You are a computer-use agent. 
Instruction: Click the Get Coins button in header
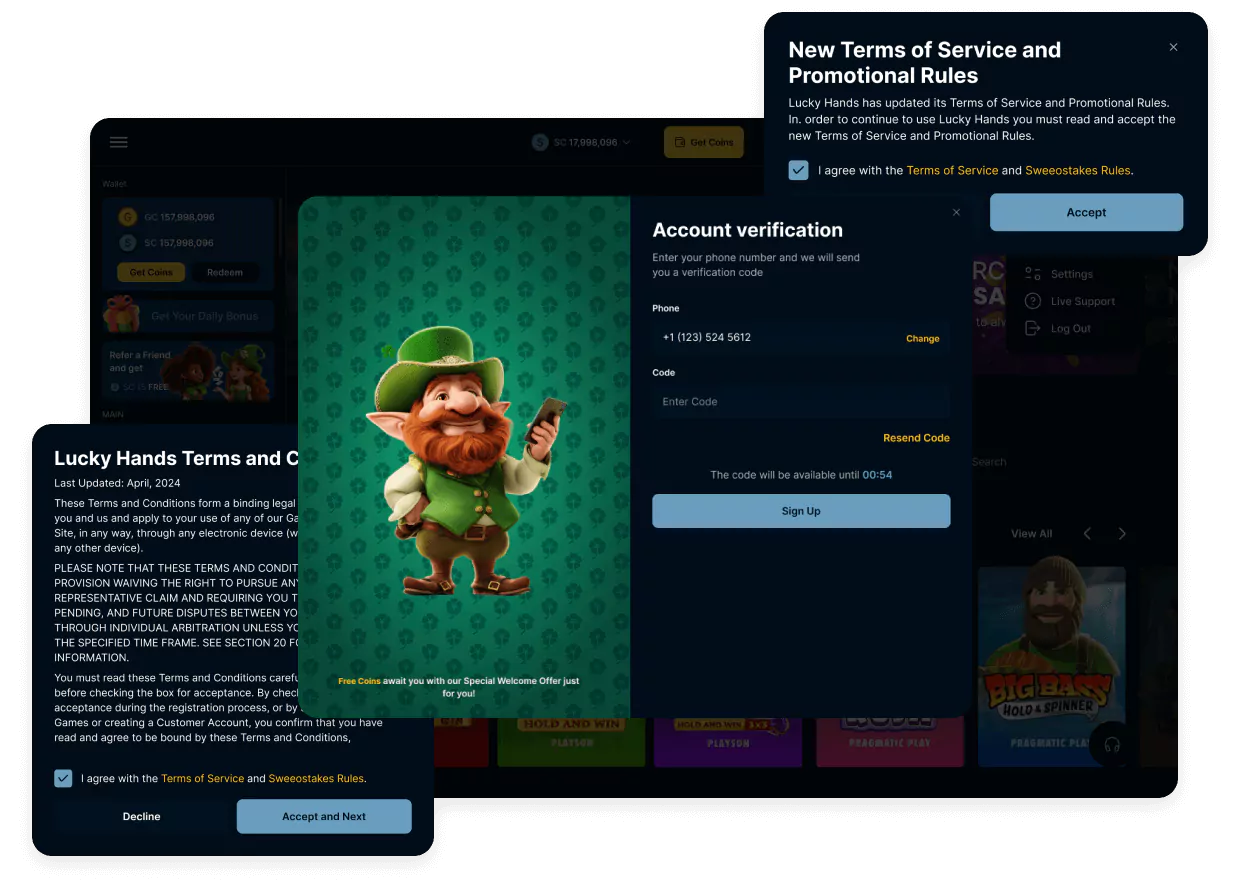tap(705, 142)
